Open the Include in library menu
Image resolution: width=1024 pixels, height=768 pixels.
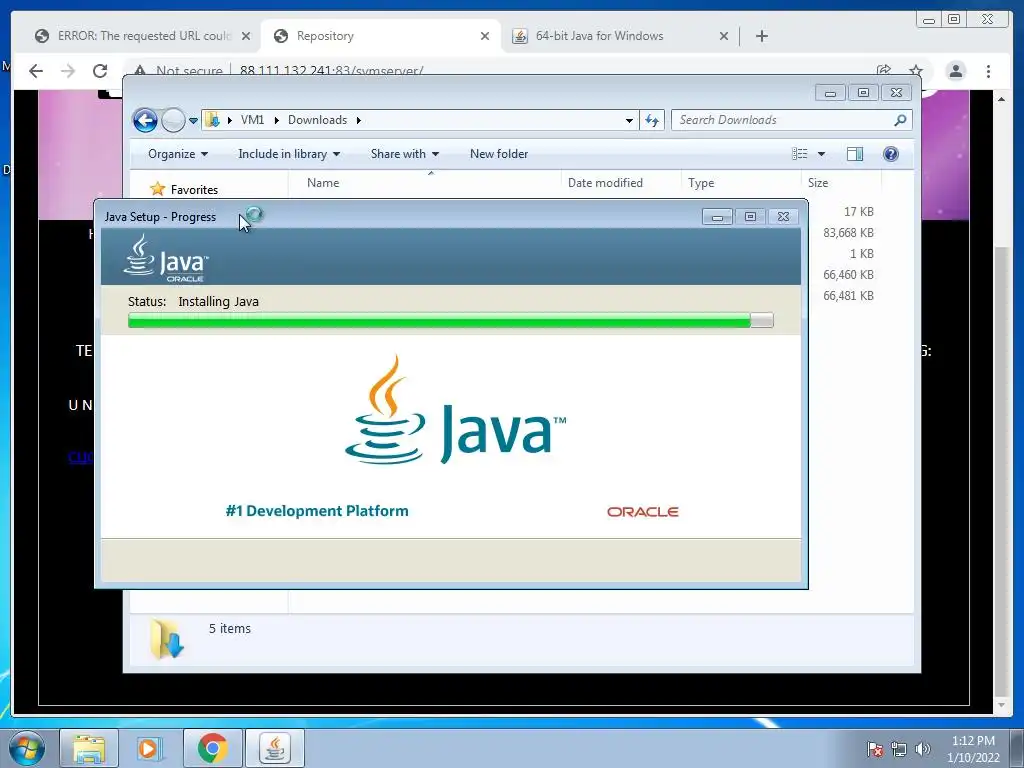coord(289,154)
